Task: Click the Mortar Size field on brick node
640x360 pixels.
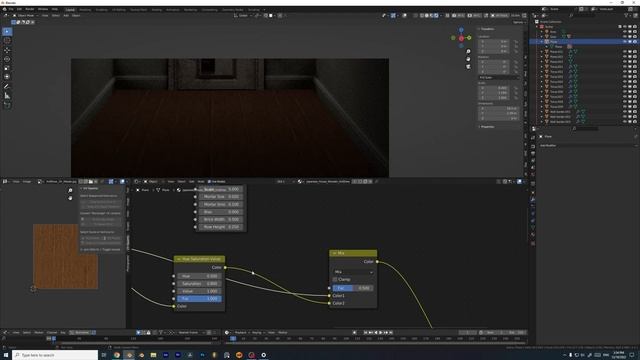Action: click(221, 197)
